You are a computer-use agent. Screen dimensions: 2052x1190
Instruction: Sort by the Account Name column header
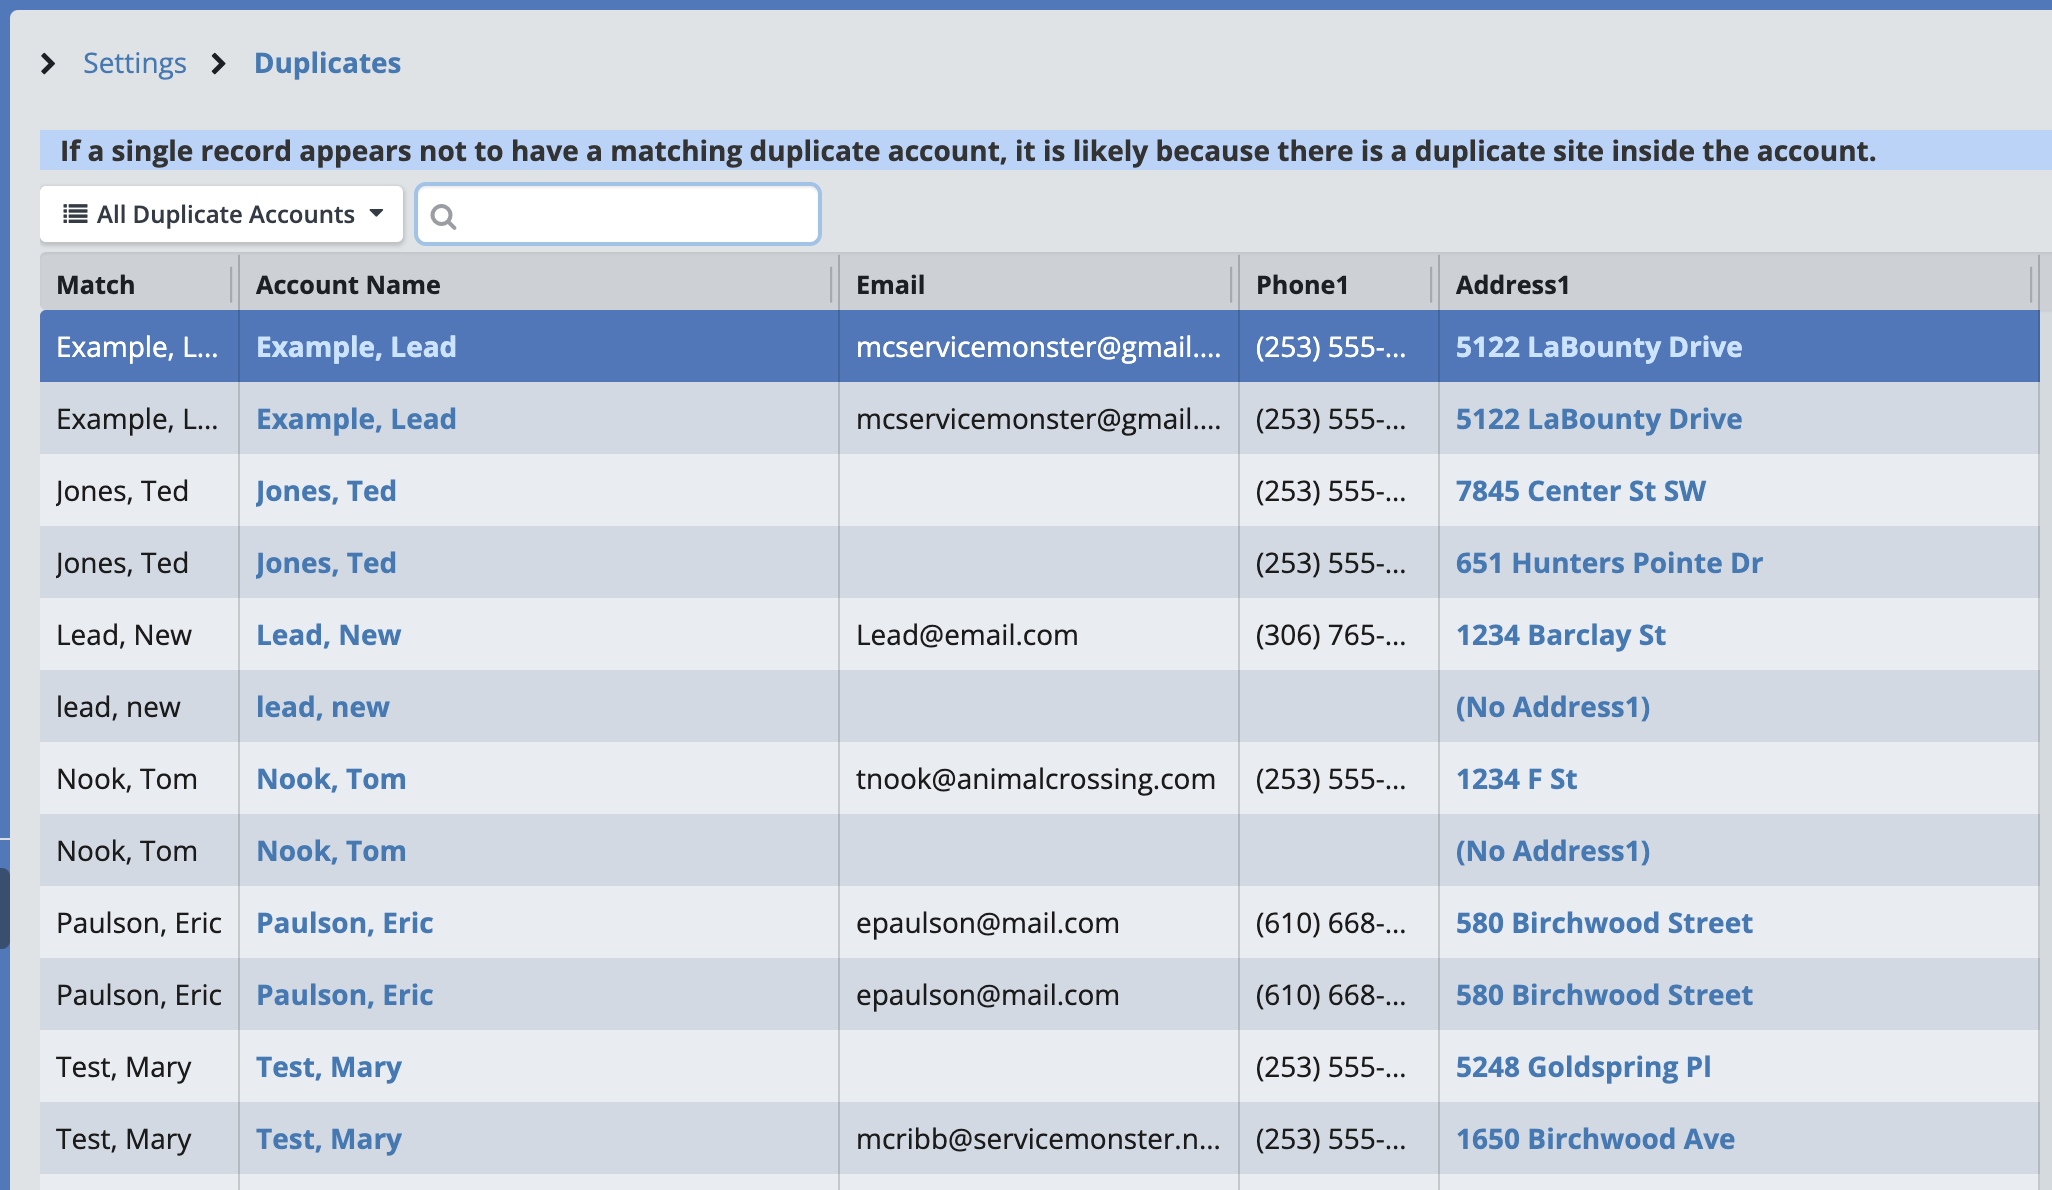(348, 285)
